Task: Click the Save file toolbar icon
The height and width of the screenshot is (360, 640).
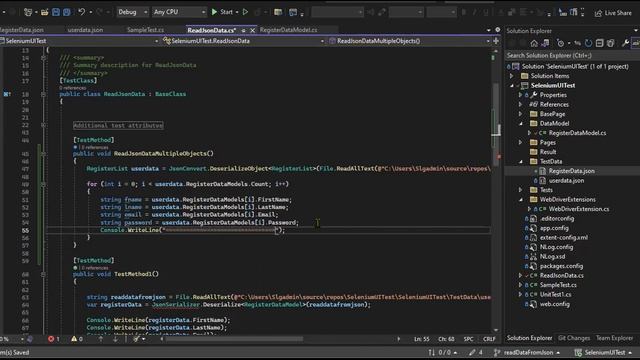Action: [56, 12]
